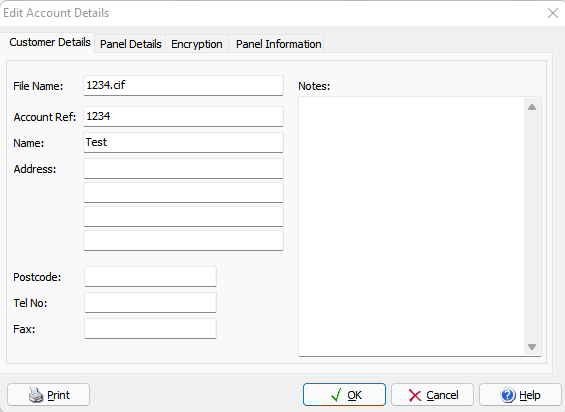This screenshot has width=565, height=412.
Task: Select the Panel Information tab
Action: point(278,44)
